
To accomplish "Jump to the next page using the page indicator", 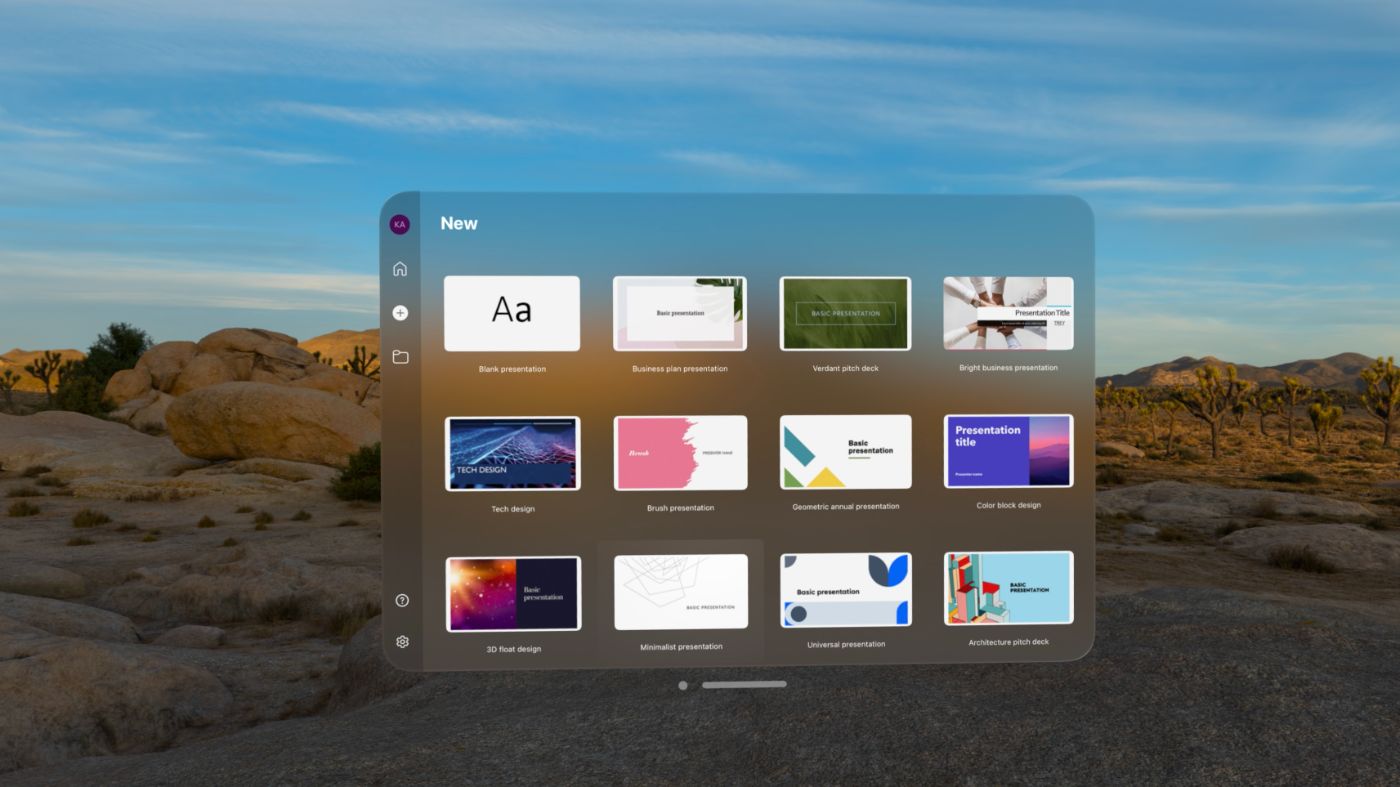I will [744, 685].
